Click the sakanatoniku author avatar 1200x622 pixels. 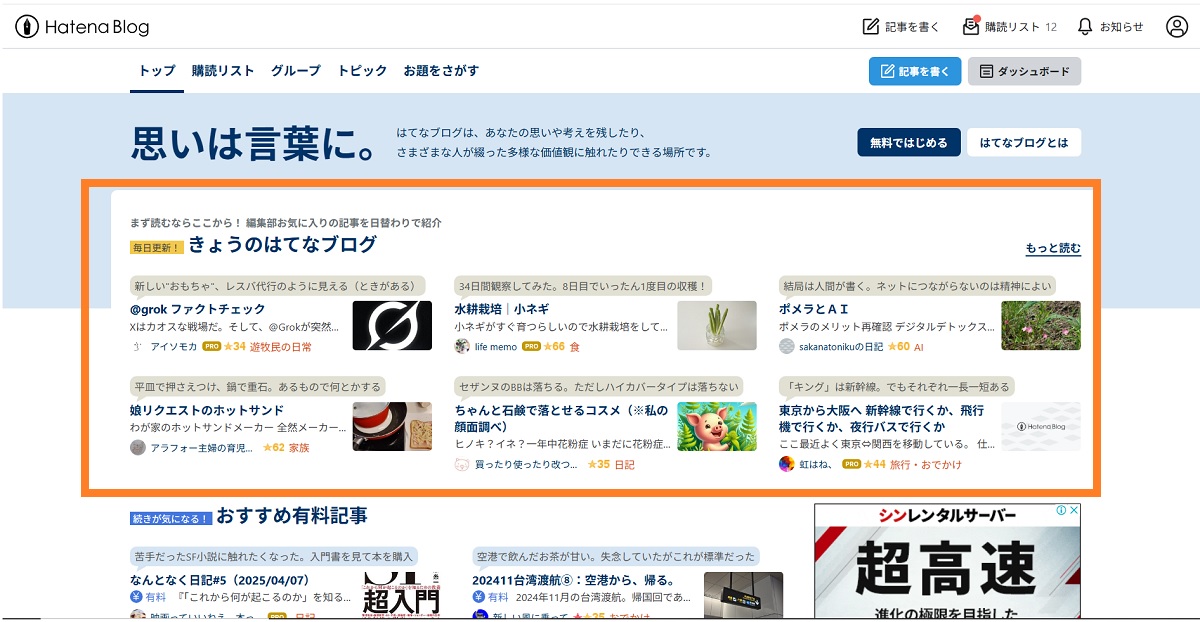(787, 347)
